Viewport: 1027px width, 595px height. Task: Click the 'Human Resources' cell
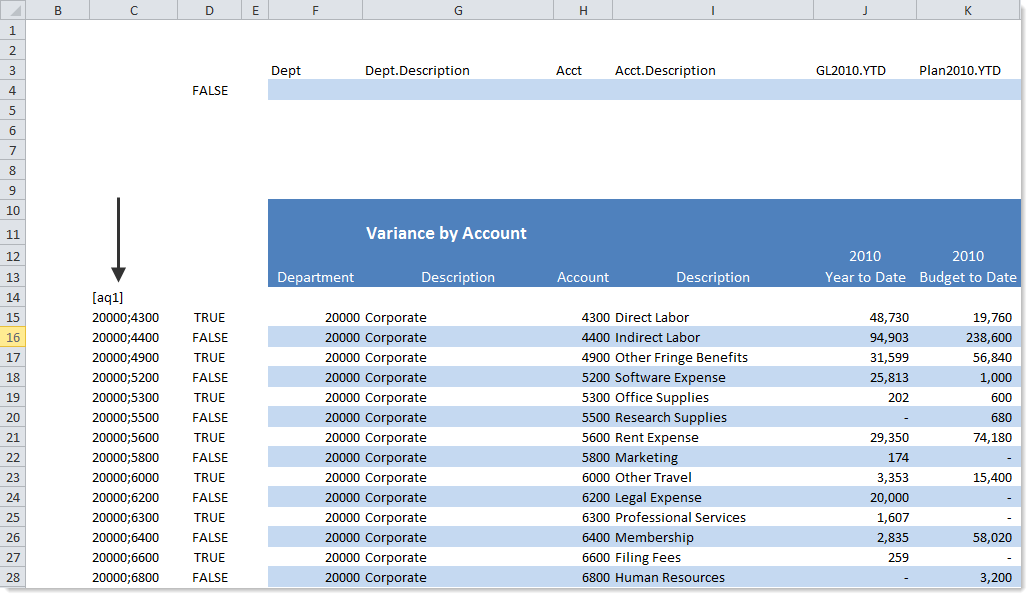[x=669, y=578]
